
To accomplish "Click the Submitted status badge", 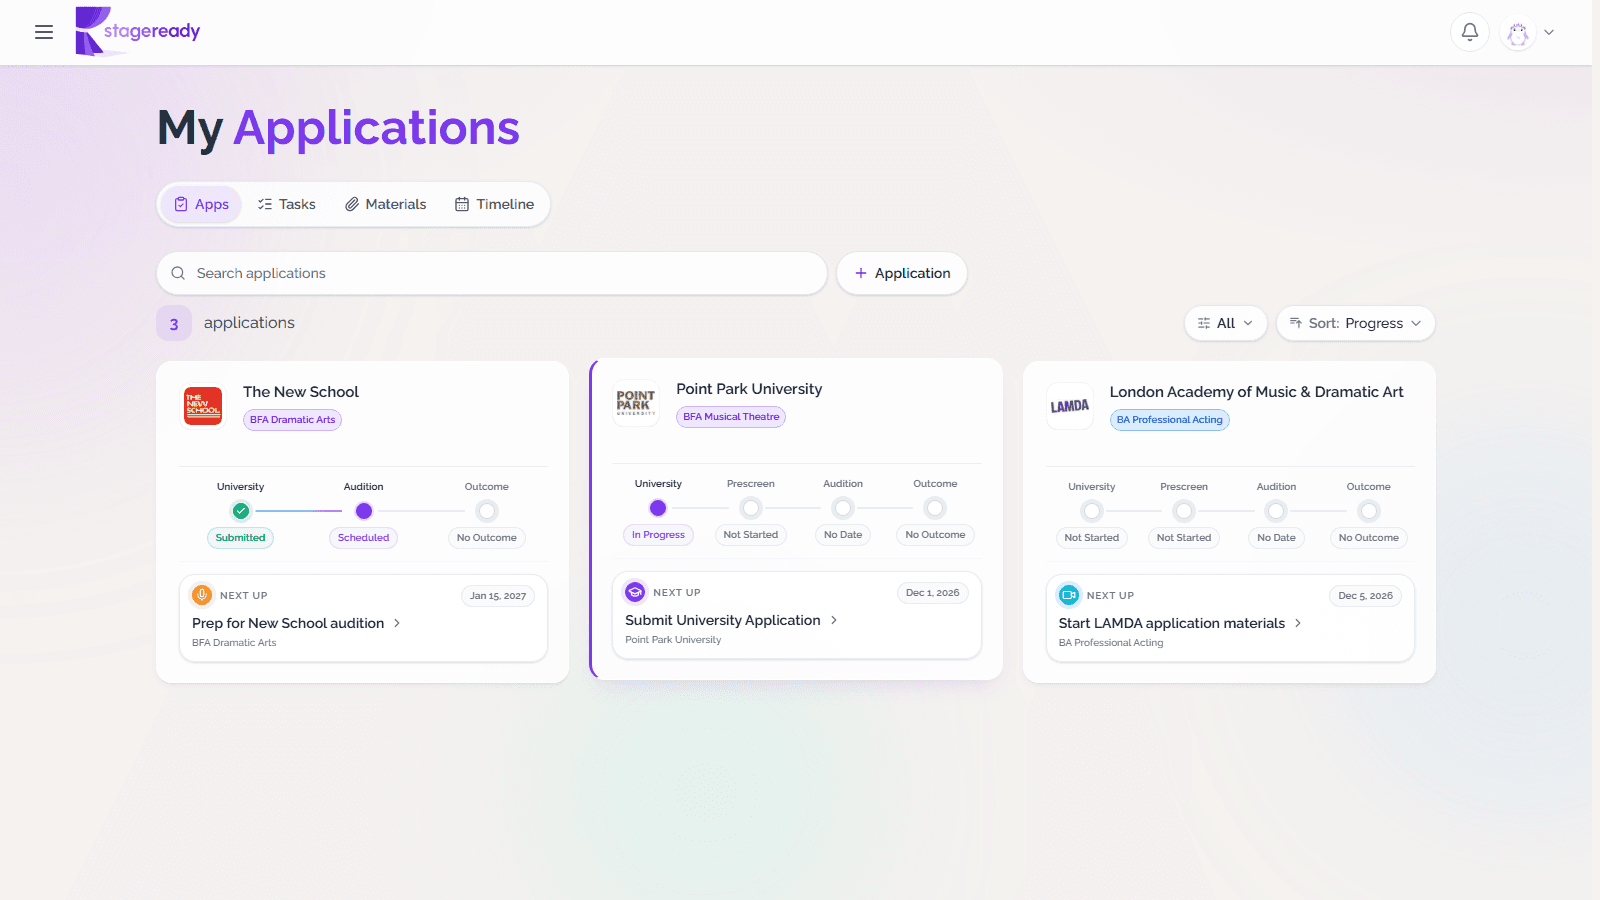I will point(241,538).
